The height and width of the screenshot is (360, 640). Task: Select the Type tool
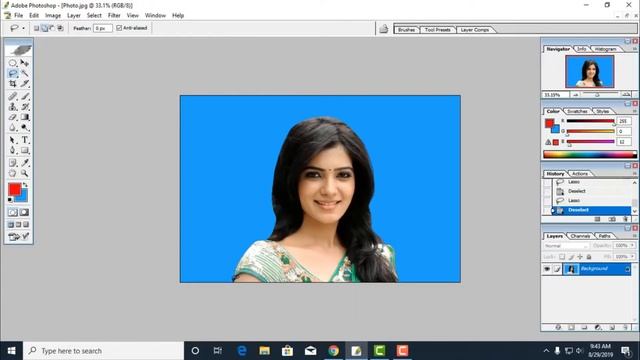pos(25,140)
